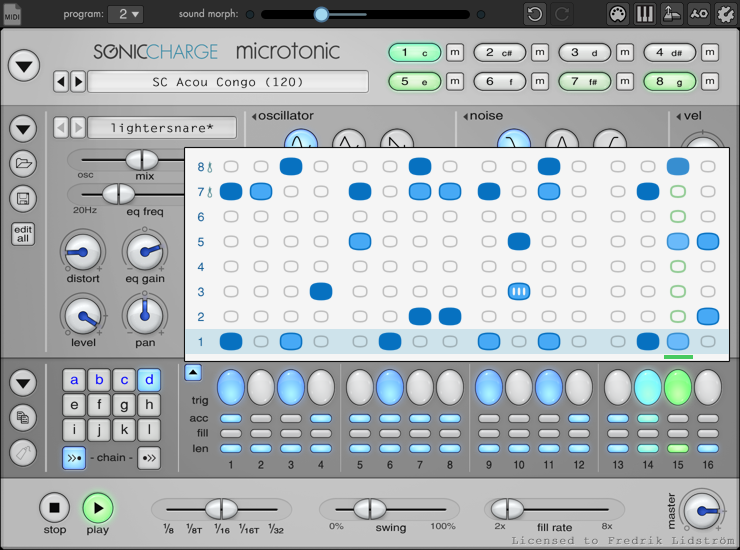Open the main program menu arrow

coord(23,66)
